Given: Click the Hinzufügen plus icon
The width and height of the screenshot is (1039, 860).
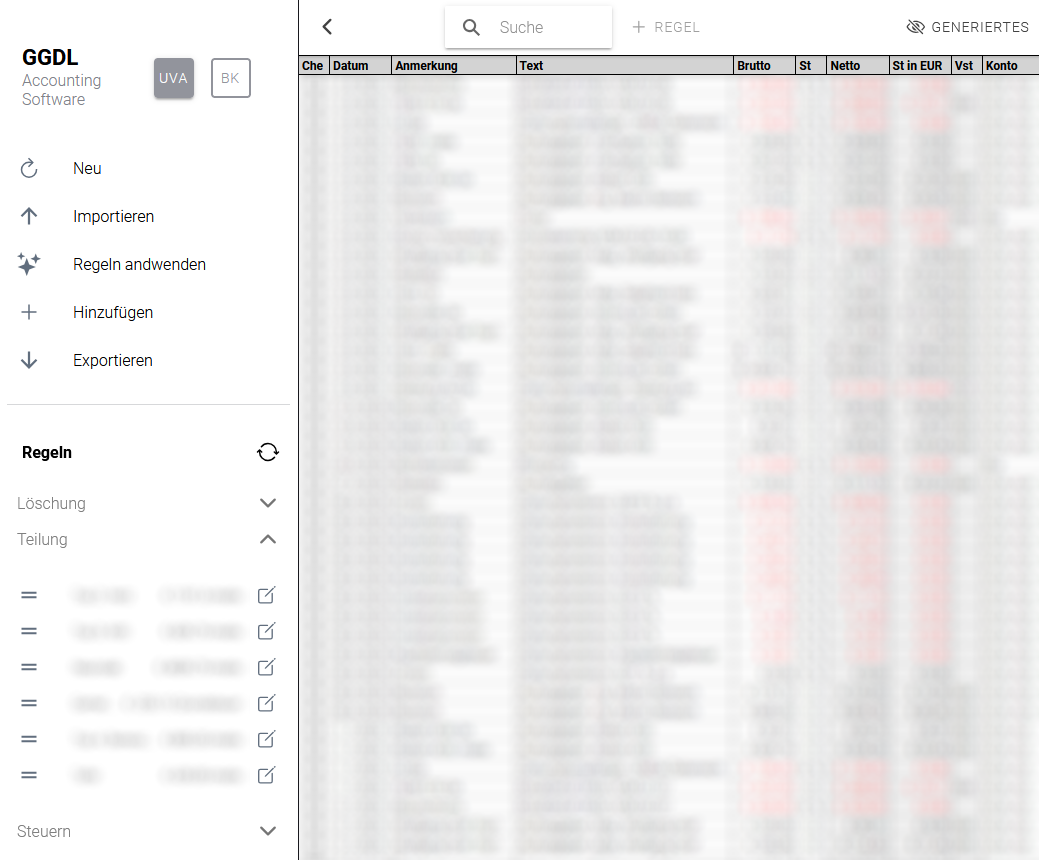Looking at the screenshot, I should click(29, 312).
